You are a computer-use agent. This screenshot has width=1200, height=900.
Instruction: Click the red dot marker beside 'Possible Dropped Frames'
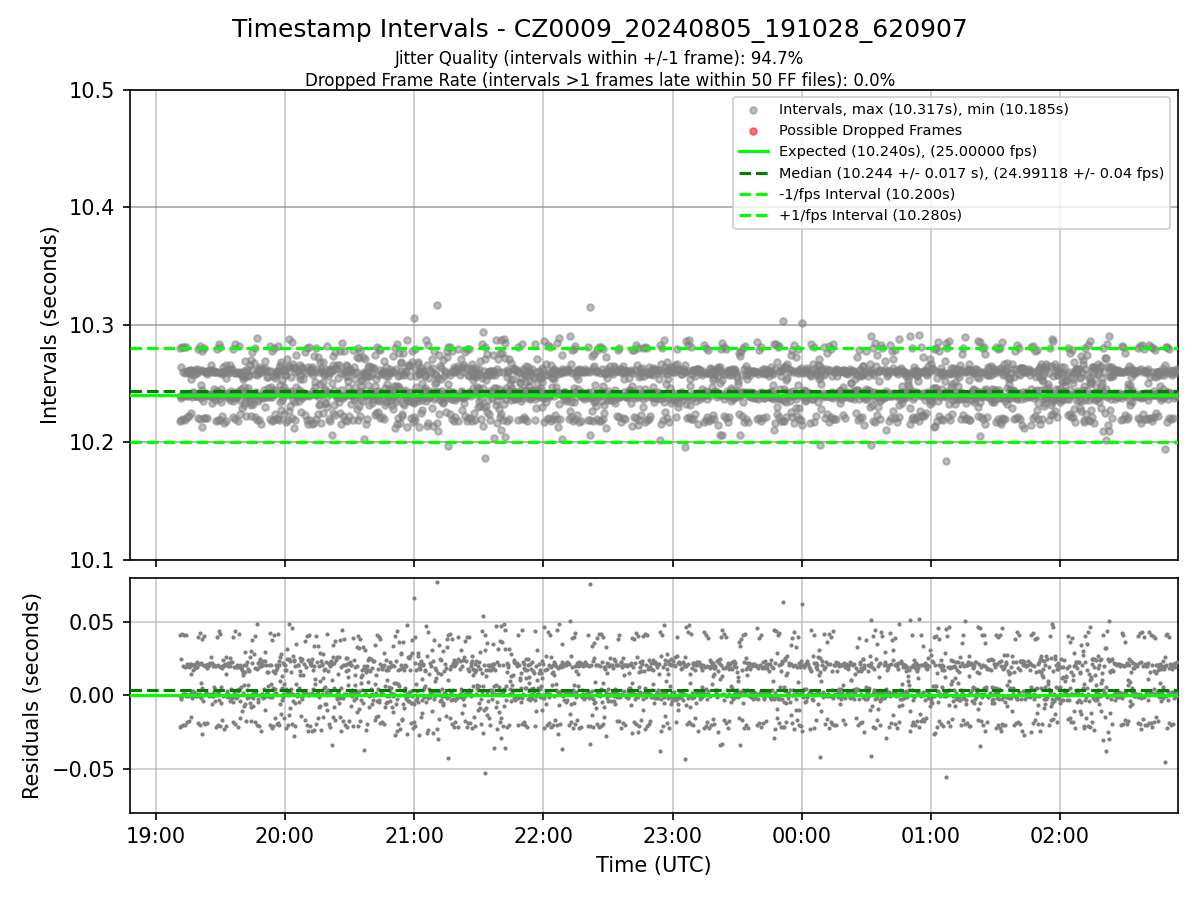tap(754, 131)
